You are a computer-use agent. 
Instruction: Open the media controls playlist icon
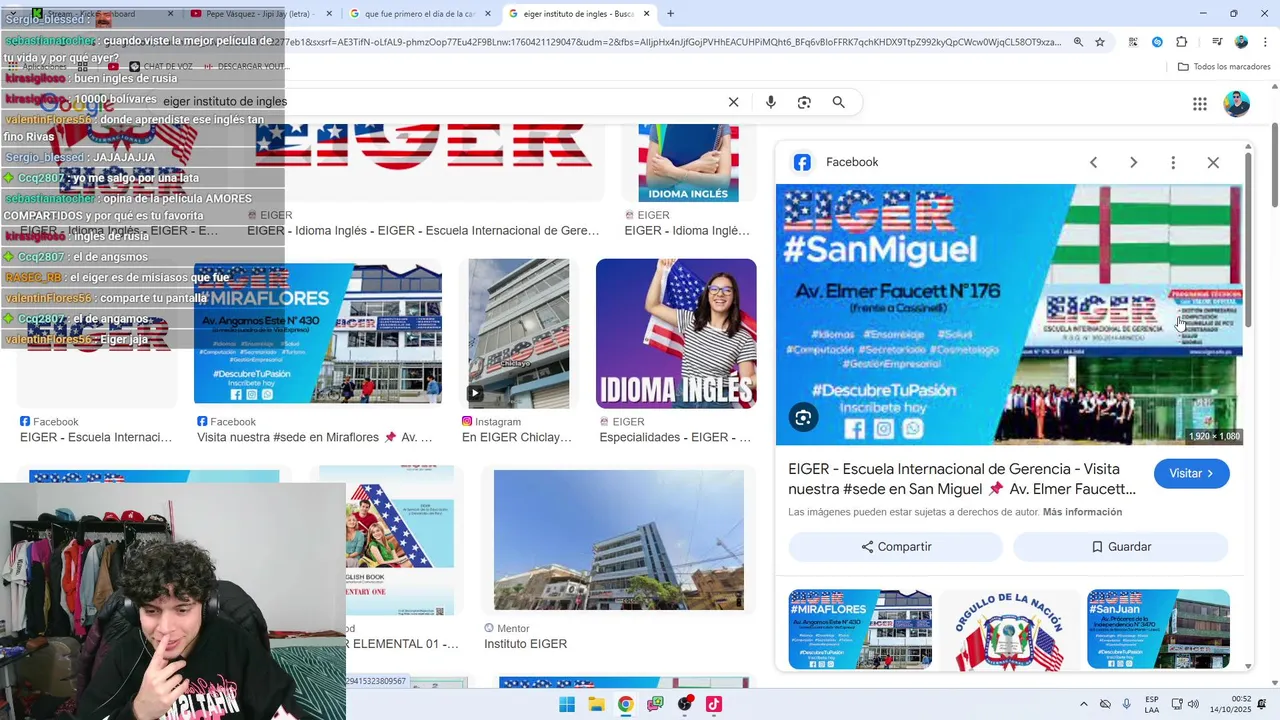tap(1217, 42)
